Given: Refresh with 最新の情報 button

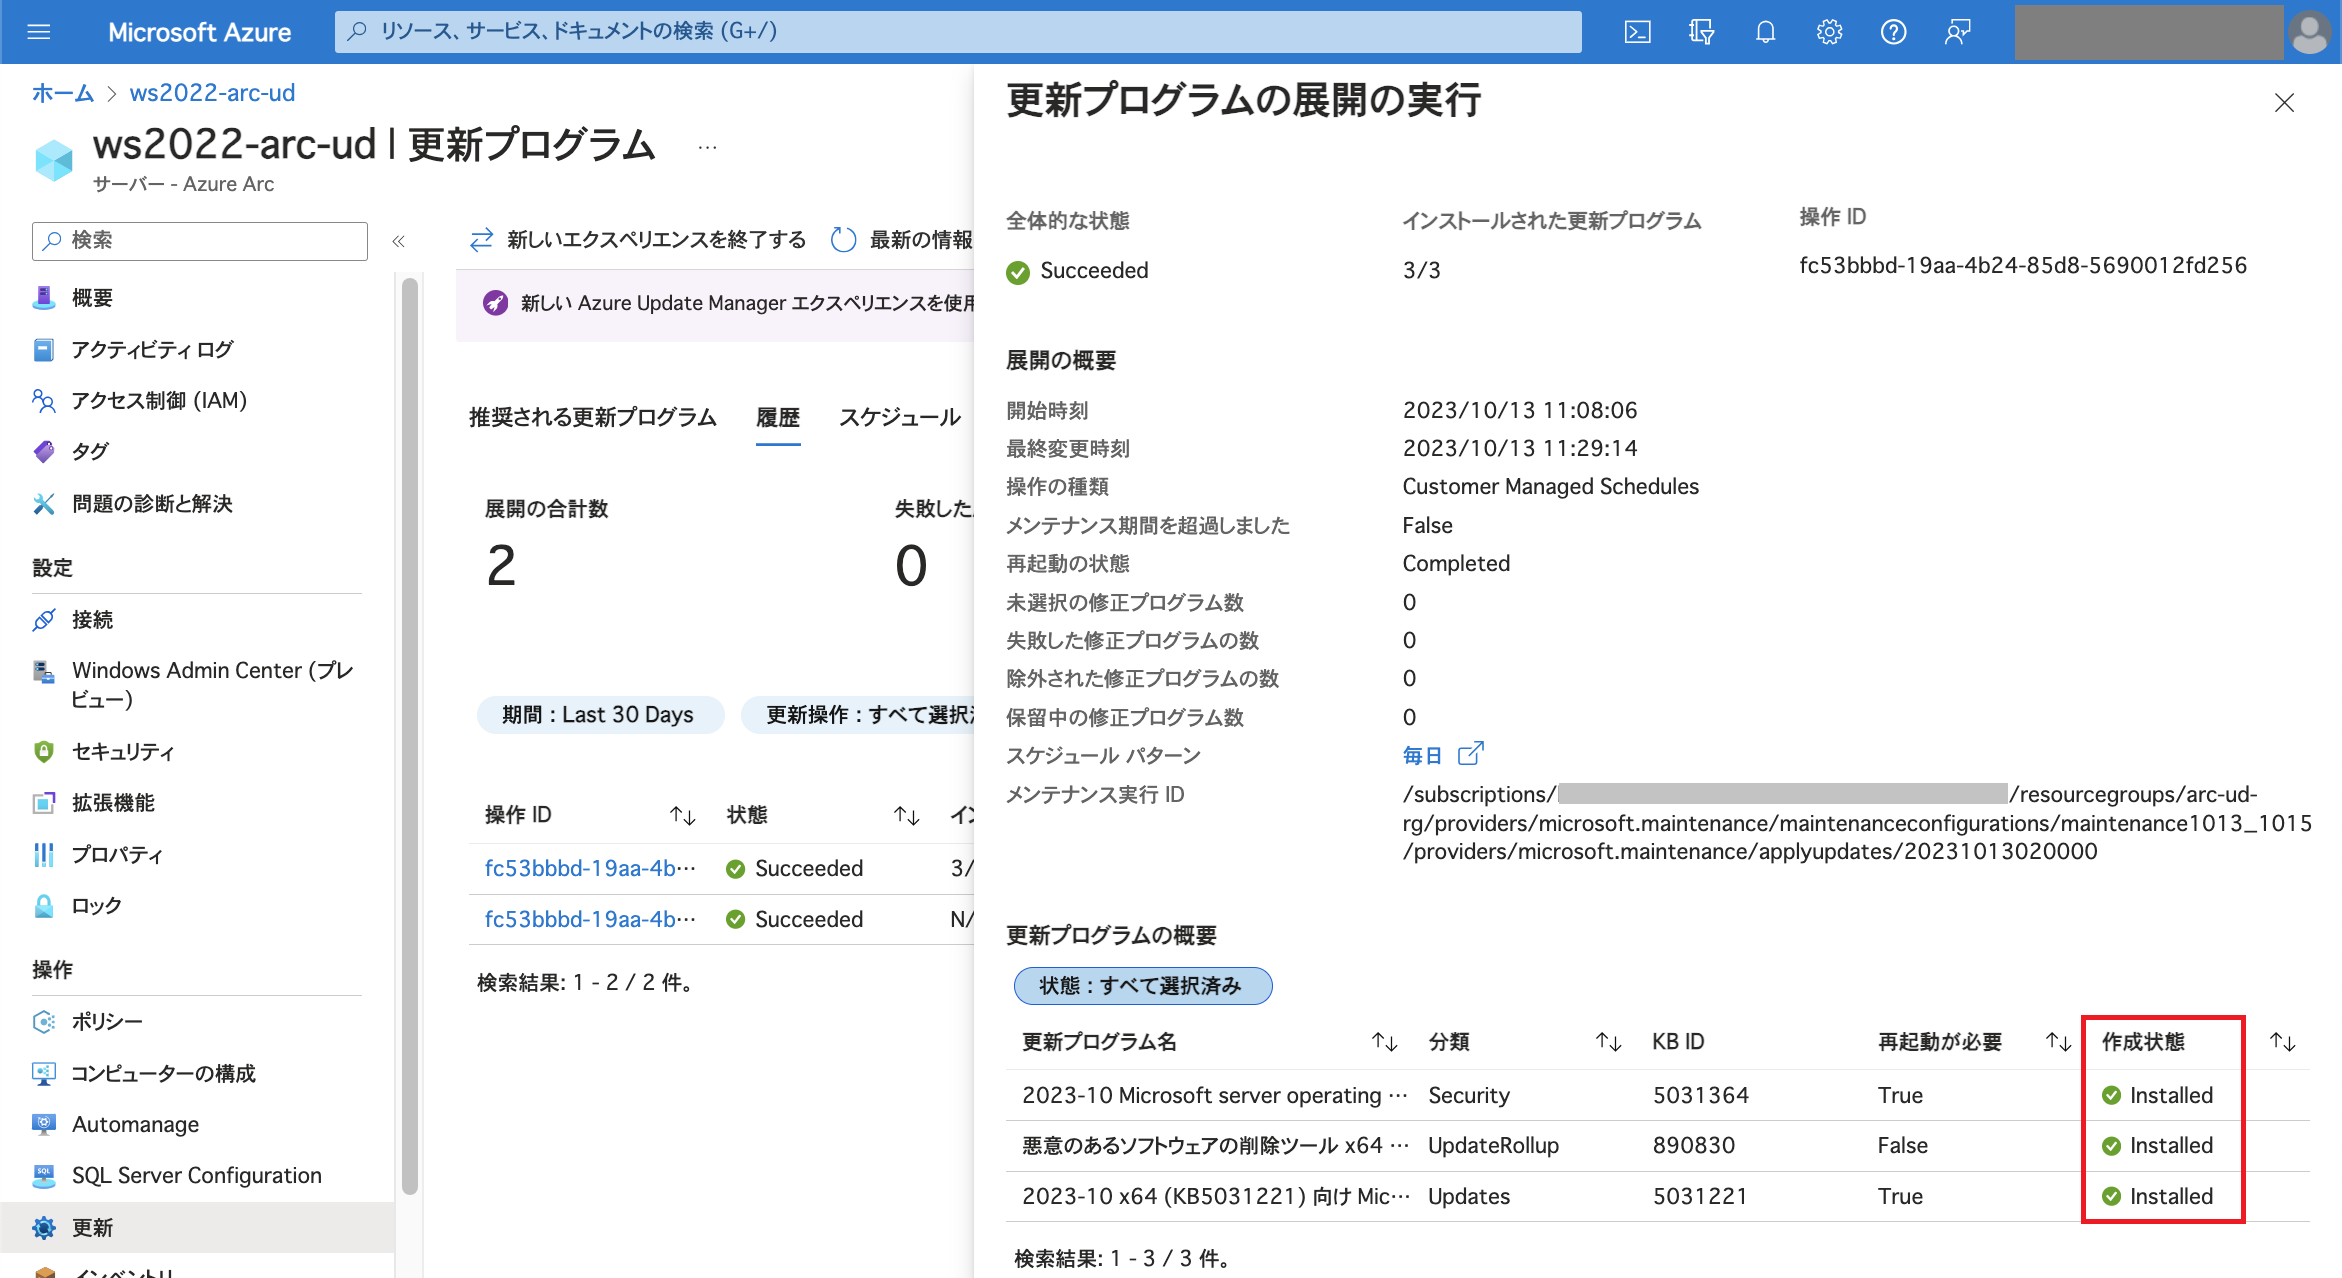Looking at the screenshot, I should point(901,240).
